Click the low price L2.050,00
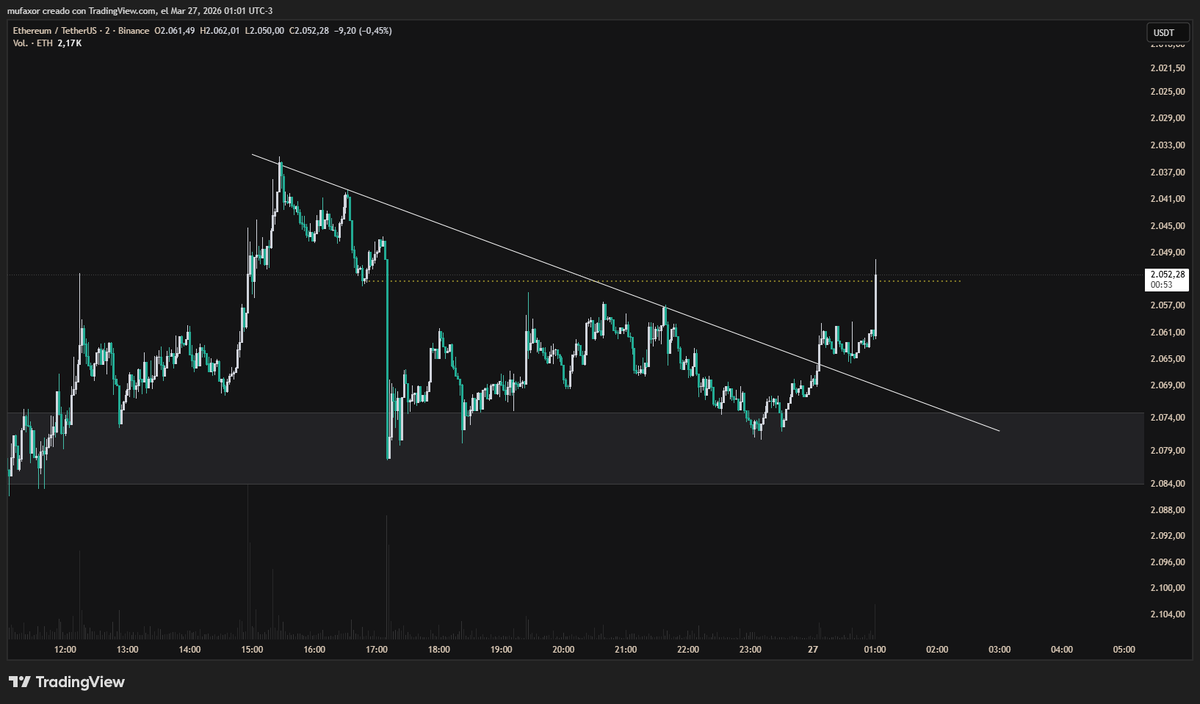1200x704 pixels. (x=267, y=31)
